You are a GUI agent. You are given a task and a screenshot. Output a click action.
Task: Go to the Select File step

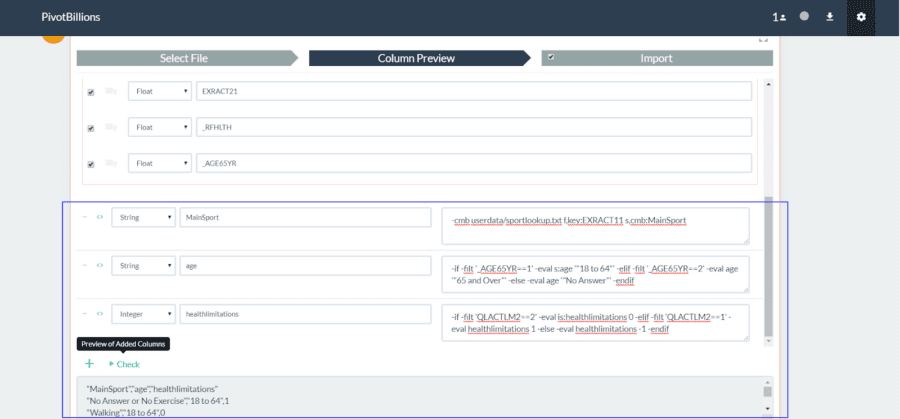click(x=187, y=58)
